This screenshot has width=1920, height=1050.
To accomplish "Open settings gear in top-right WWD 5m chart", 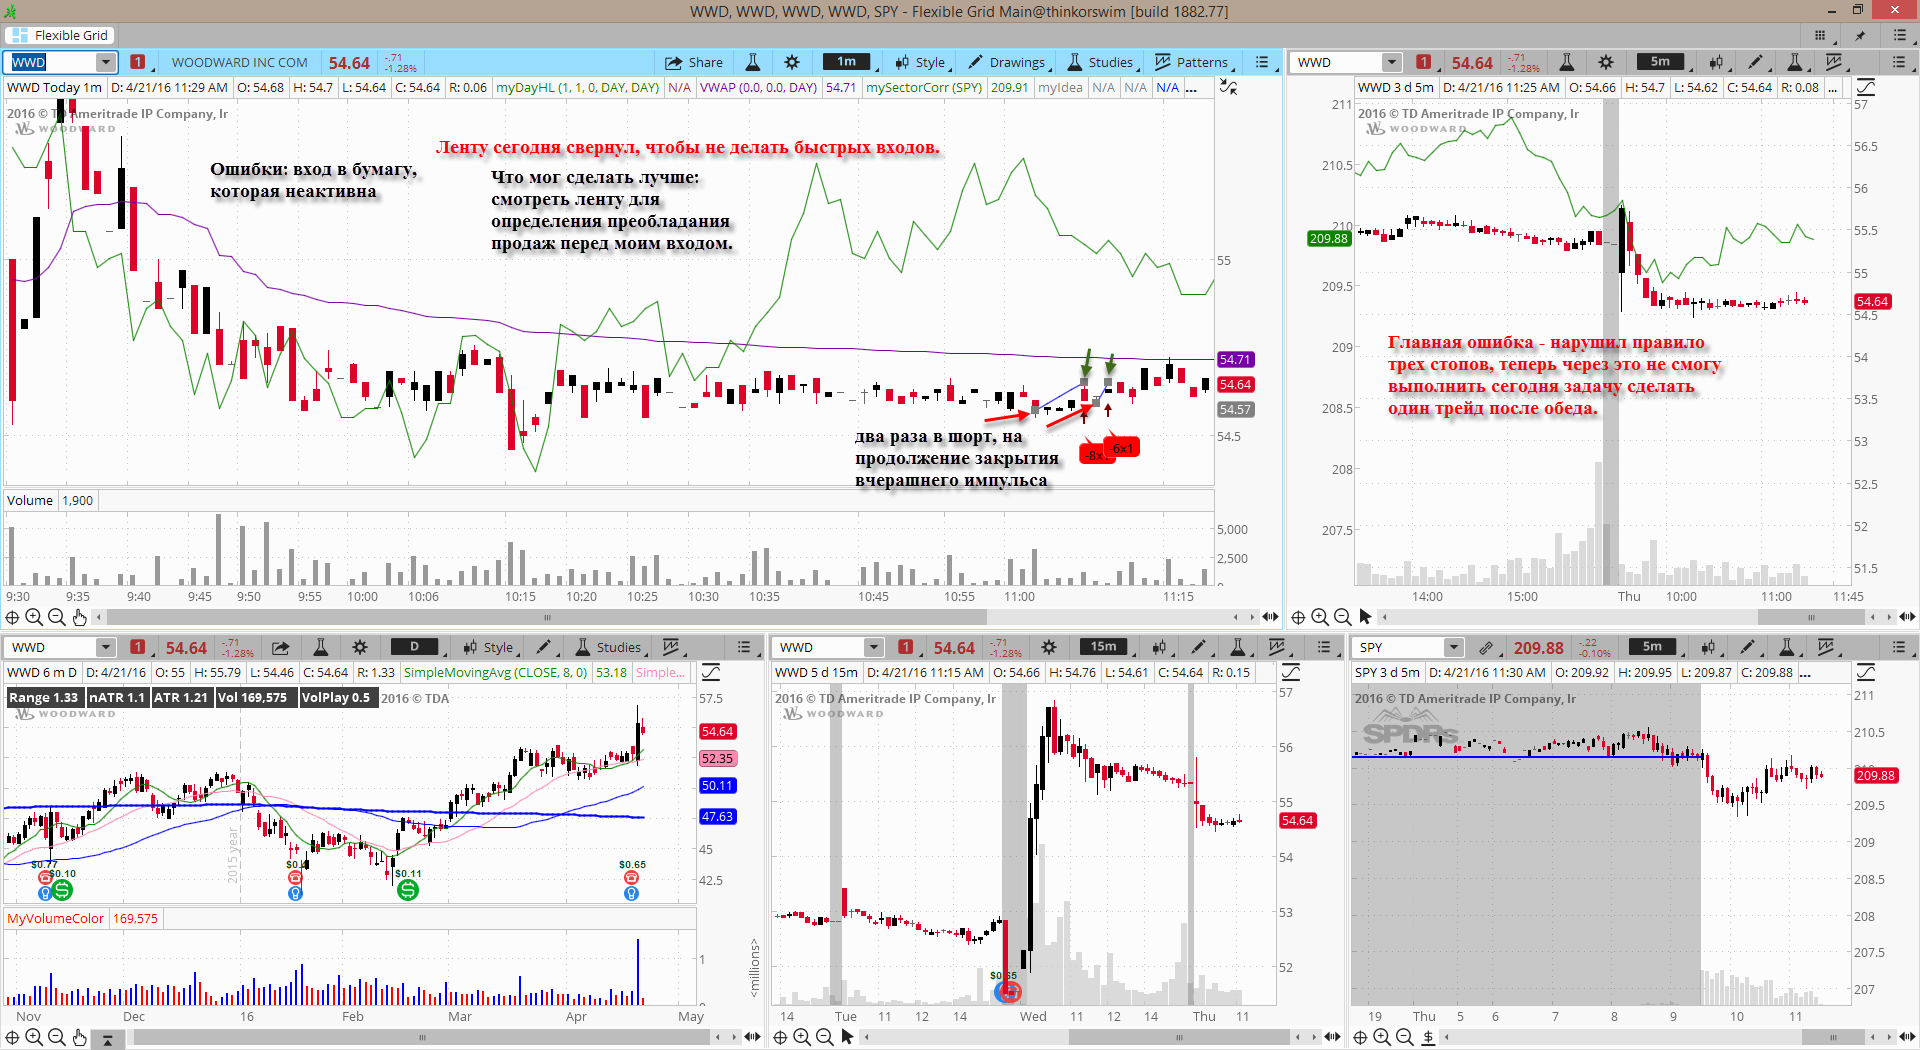I will (x=1606, y=62).
